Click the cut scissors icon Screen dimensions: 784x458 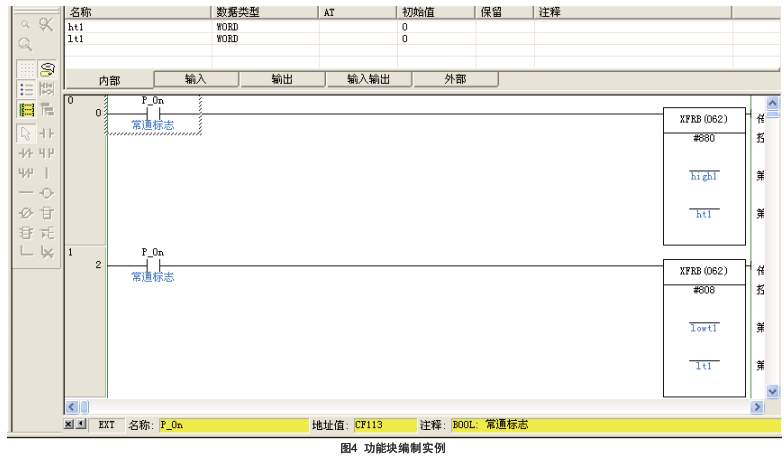46,23
